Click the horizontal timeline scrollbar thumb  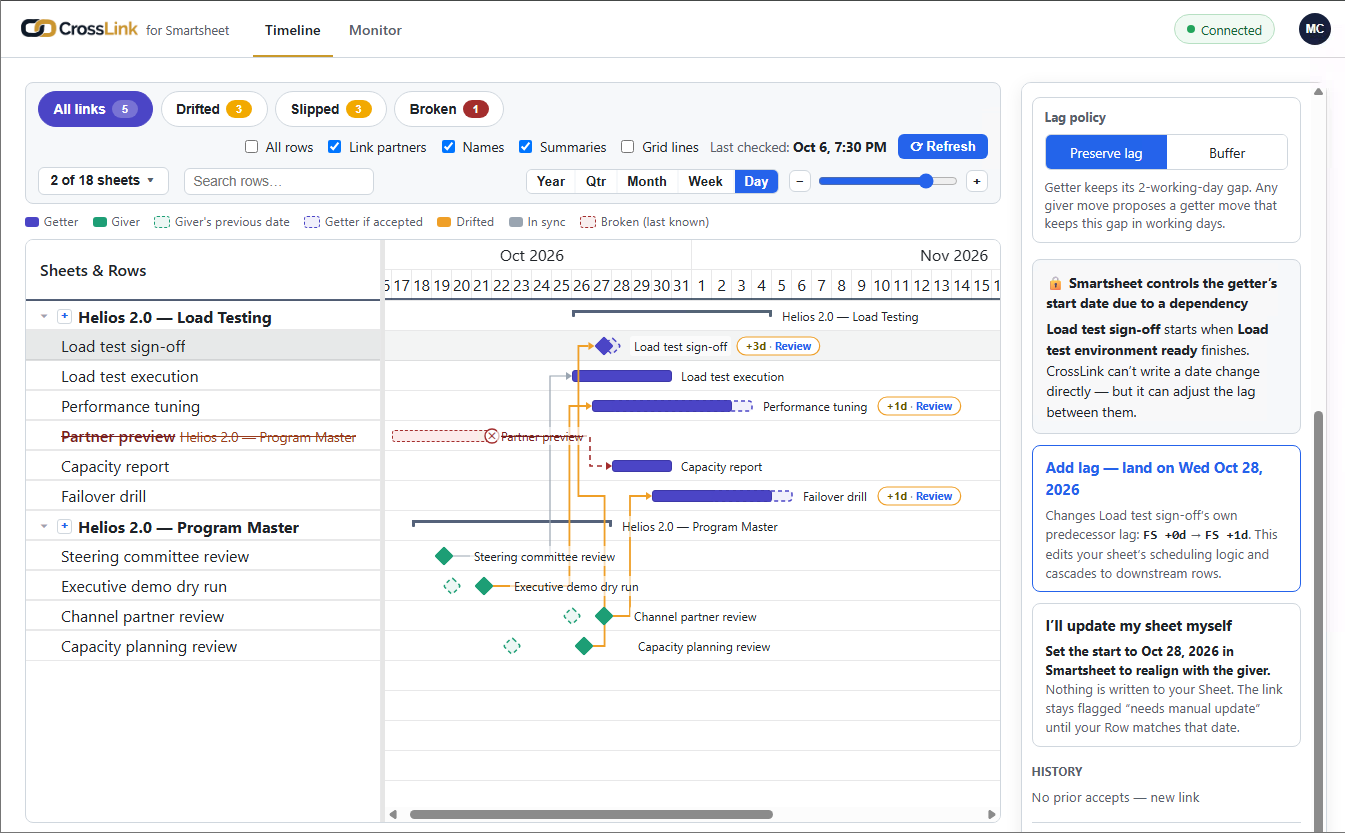(591, 814)
